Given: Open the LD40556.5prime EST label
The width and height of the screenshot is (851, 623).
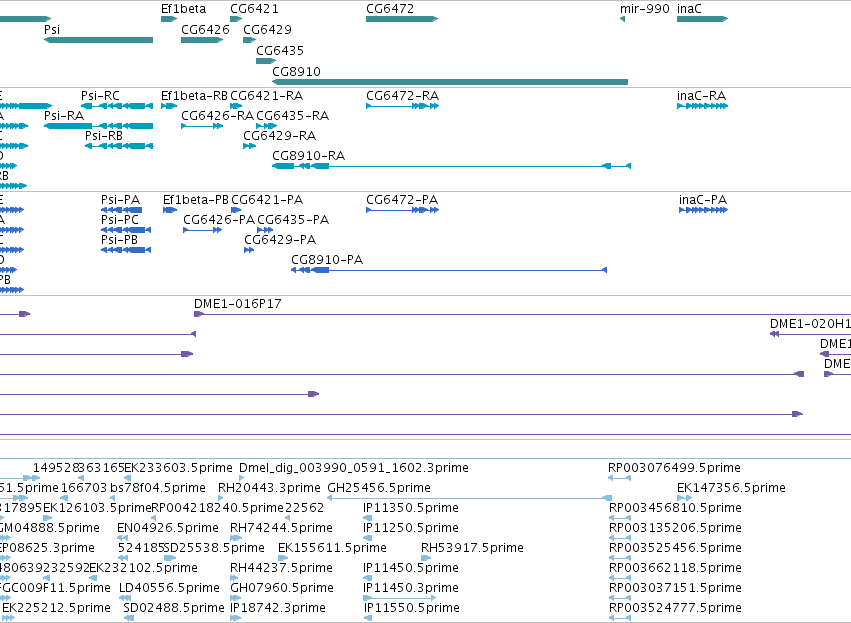Looking at the screenshot, I should [x=169, y=588].
